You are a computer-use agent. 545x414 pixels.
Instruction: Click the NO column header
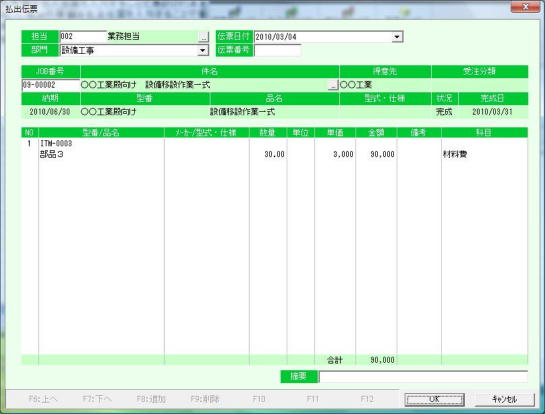point(30,132)
